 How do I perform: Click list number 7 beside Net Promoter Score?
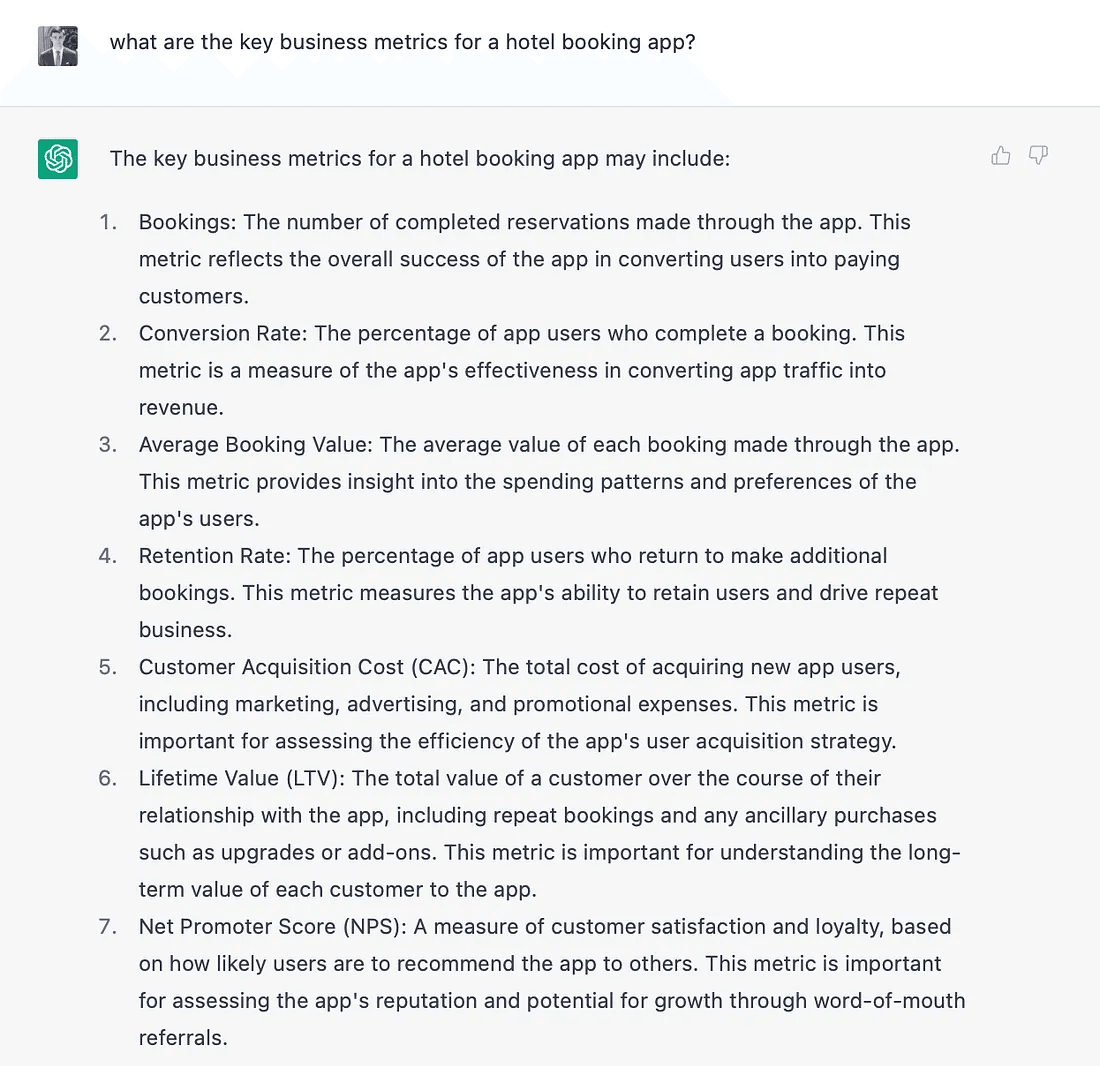pyautogui.click(x=108, y=927)
